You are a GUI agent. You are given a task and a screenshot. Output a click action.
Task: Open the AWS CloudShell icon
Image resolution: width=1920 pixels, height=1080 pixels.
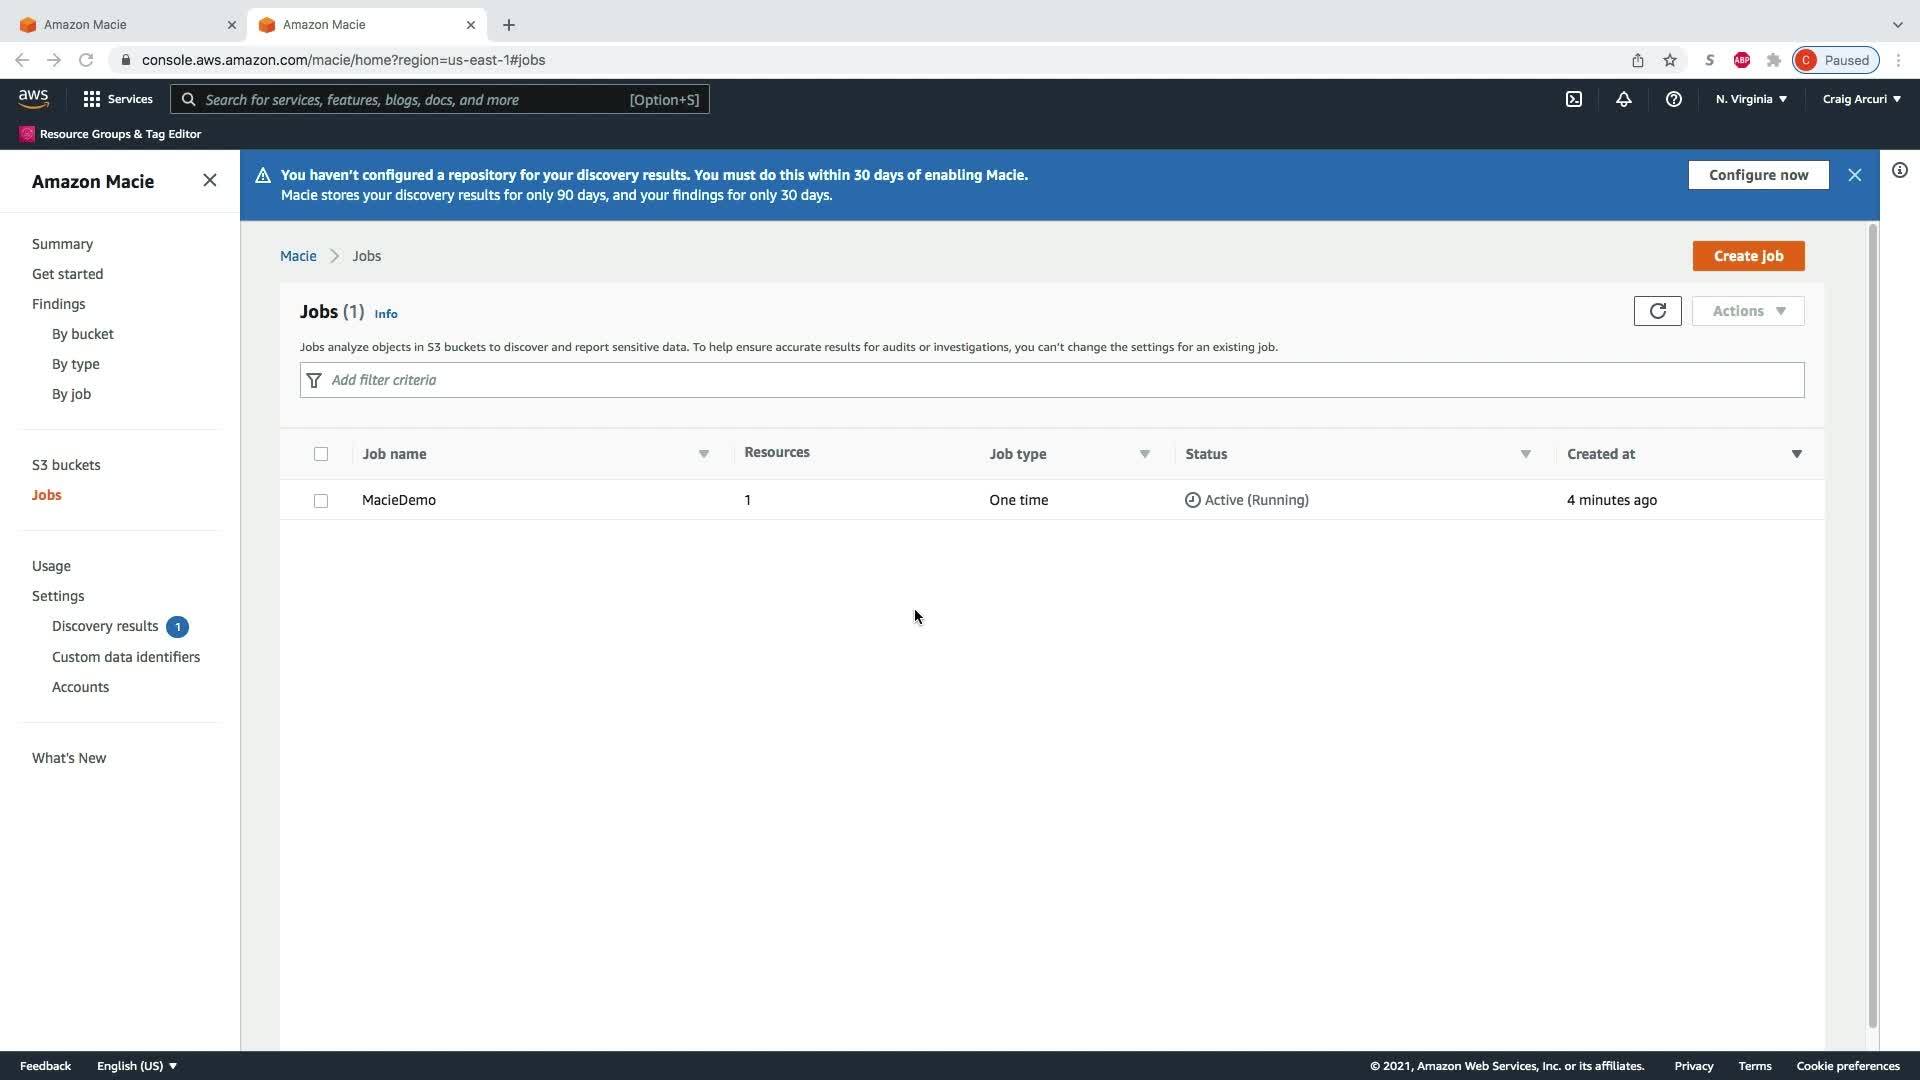tap(1573, 99)
